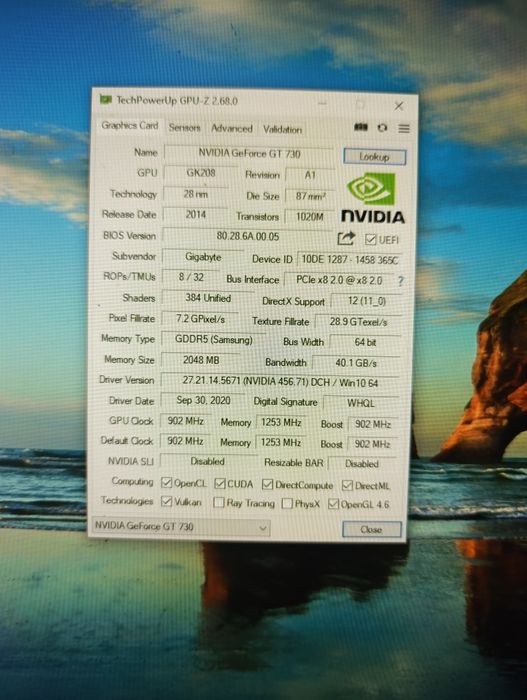Toggle the OpenGL 4.6 checkbox
The width and height of the screenshot is (527, 700).
coord(333,504)
